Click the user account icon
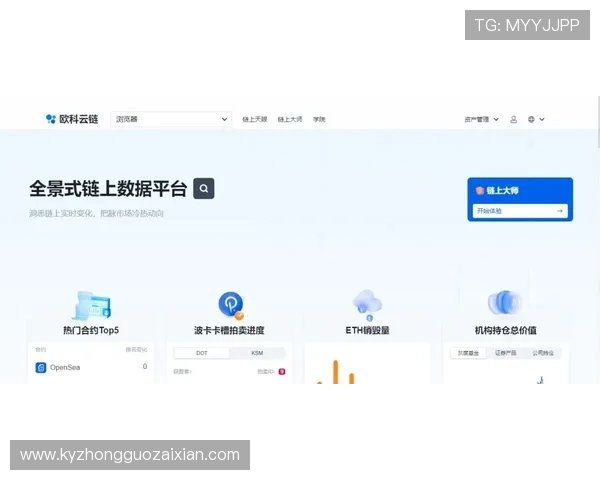 click(514, 119)
